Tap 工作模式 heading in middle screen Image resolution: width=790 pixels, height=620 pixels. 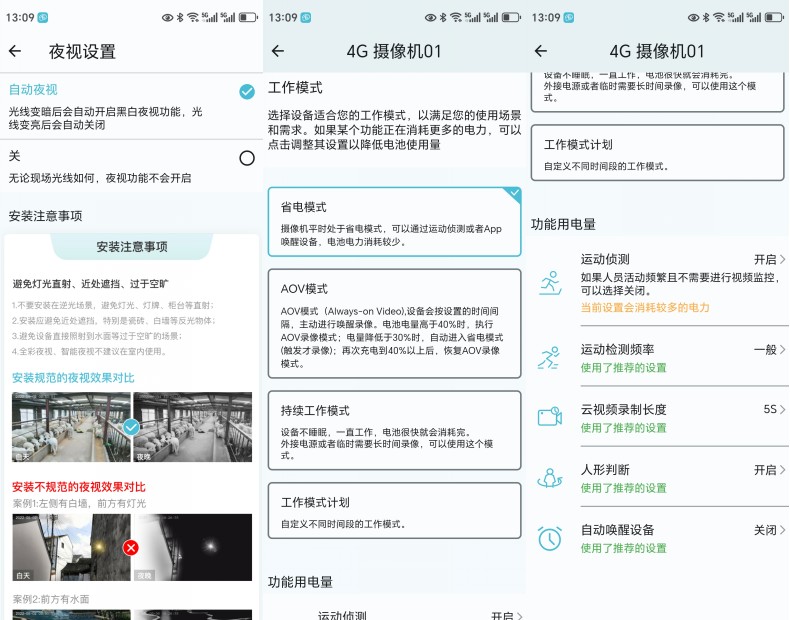(295, 88)
